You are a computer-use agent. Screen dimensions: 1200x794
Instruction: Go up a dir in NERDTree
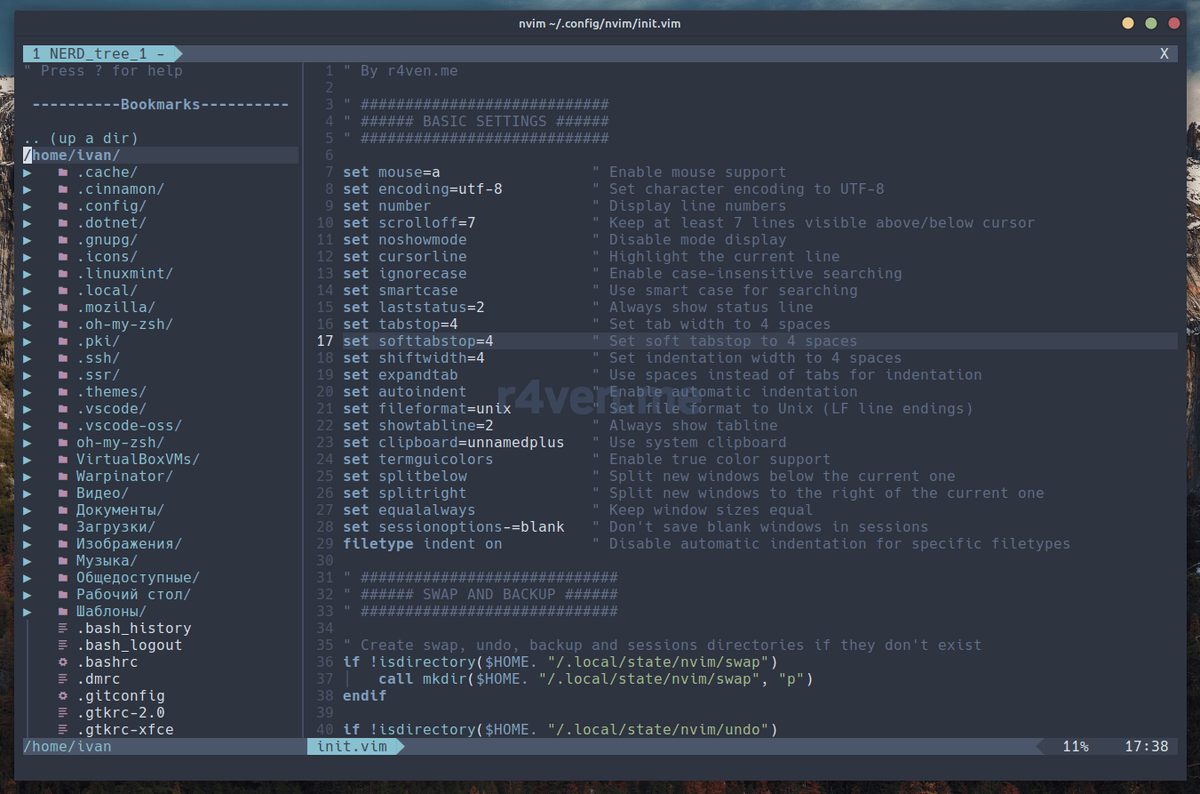tap(81, 138)
